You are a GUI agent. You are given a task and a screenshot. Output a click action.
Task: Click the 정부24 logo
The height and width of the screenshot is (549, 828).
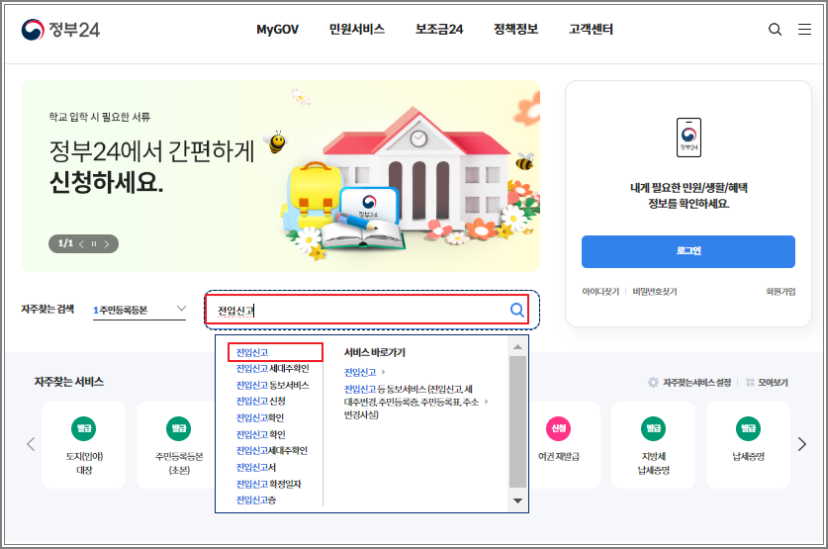[x=60, y=30]
